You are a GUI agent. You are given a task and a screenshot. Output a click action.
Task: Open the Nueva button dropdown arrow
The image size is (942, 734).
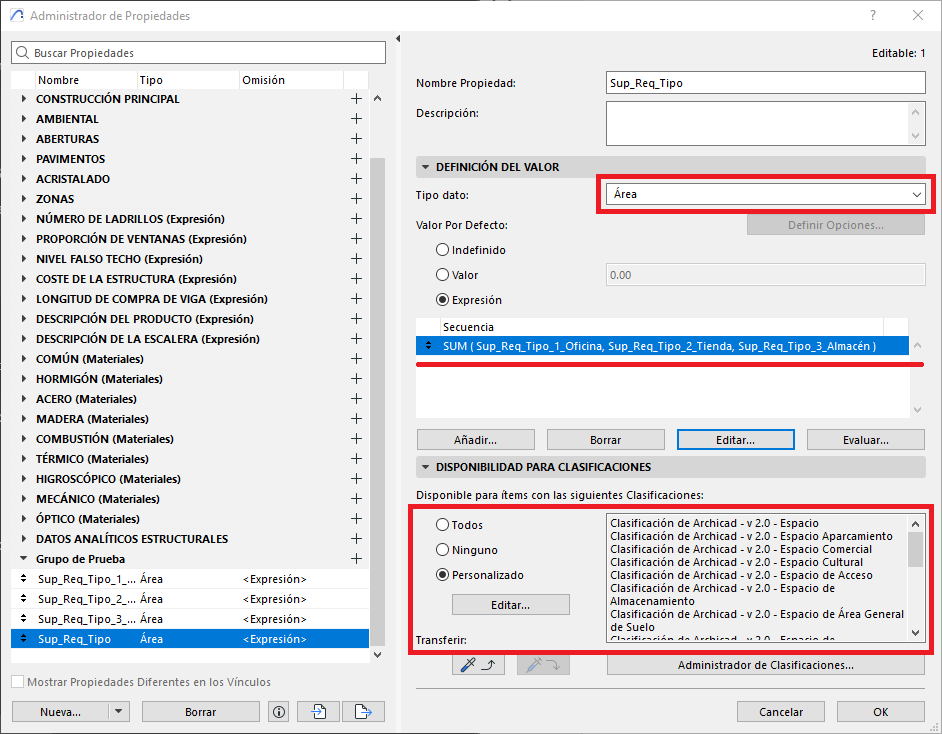119,712
